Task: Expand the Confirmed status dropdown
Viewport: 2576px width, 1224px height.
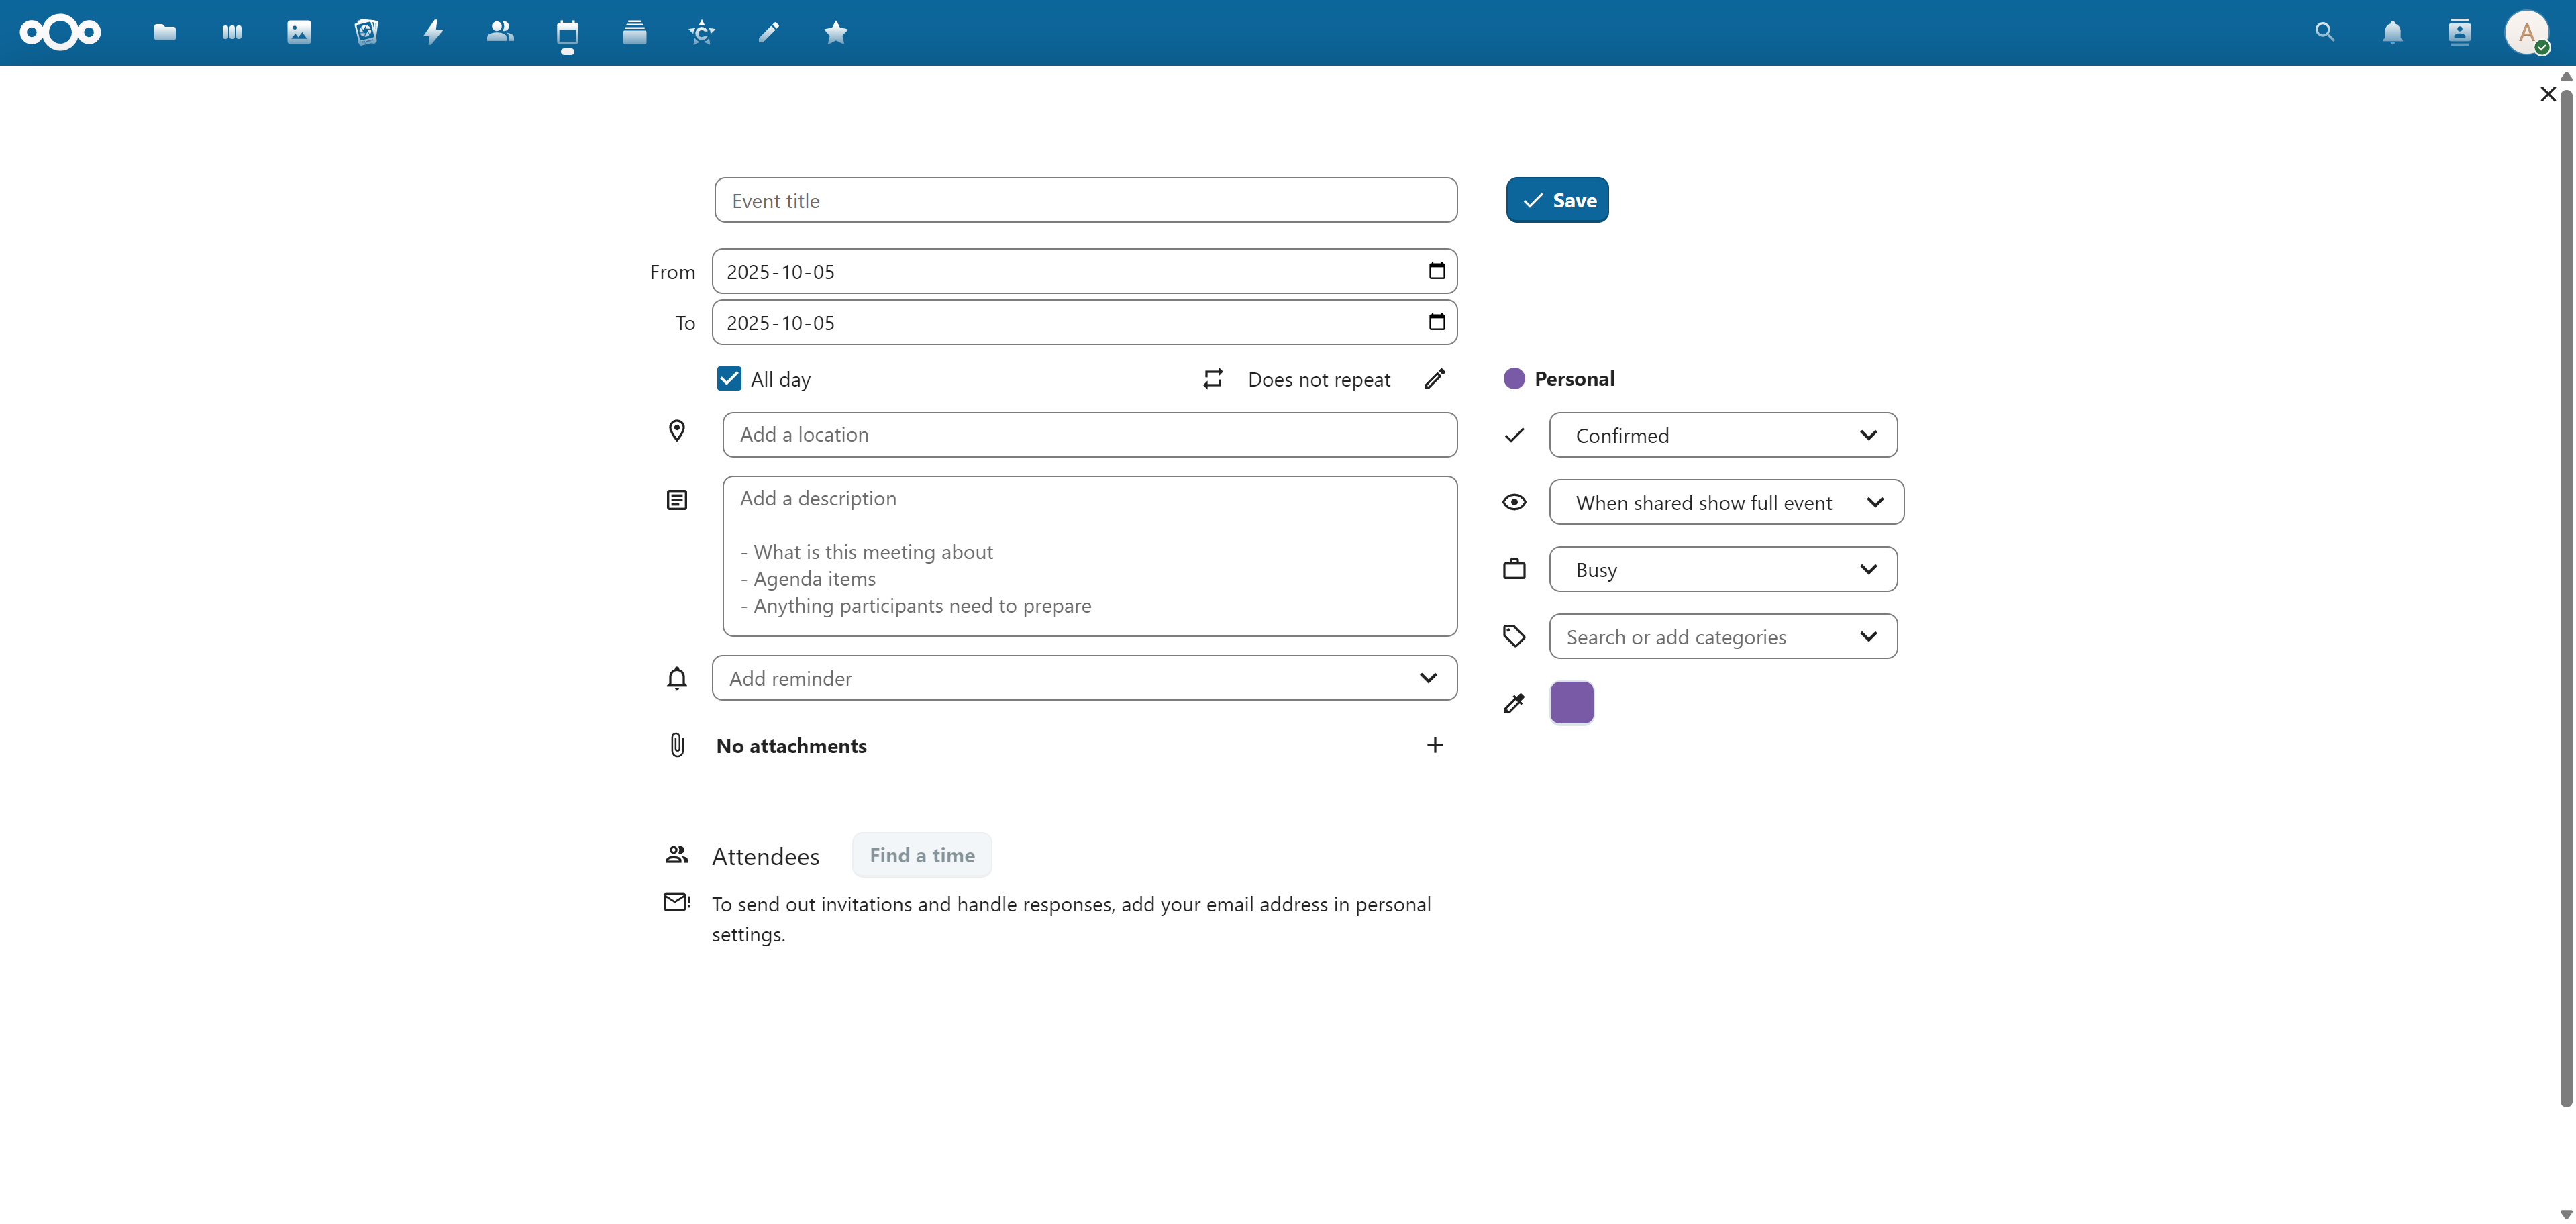Action: click(1723, 435)
